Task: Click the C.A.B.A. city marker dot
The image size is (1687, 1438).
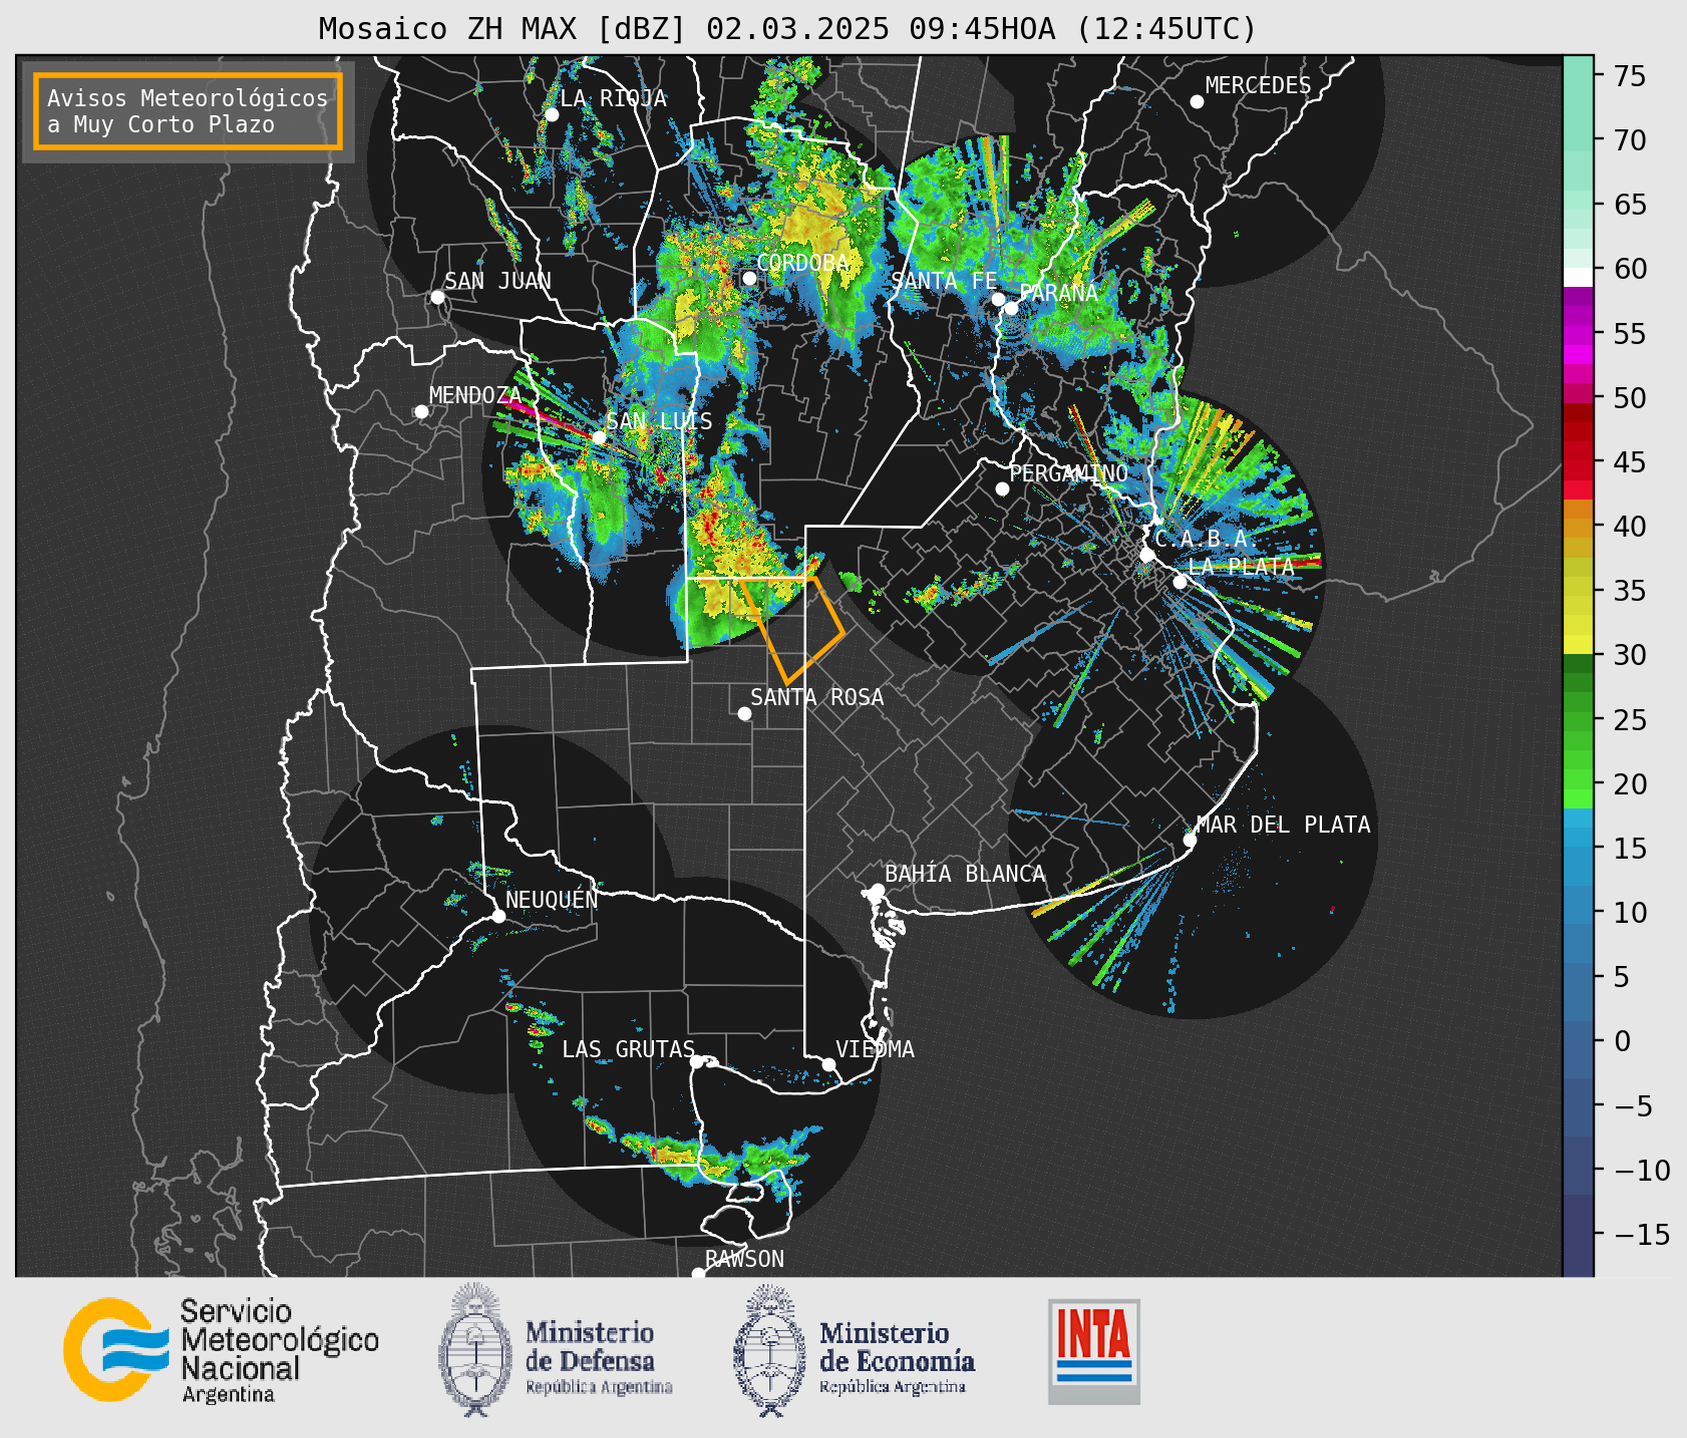Action: coord(1147,555)
